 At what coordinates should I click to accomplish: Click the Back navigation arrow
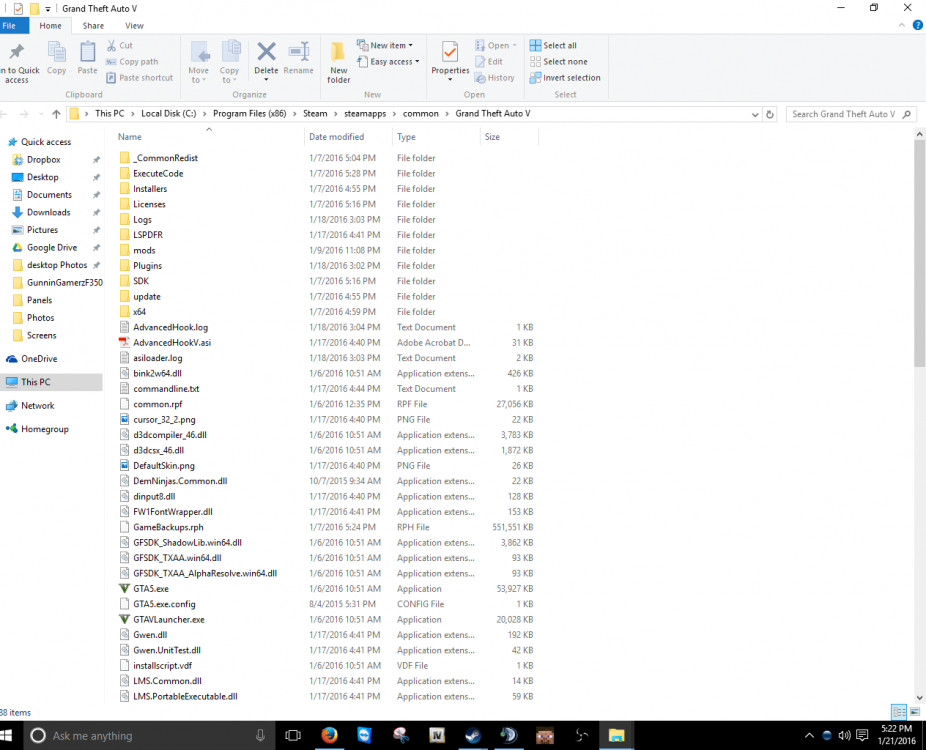click(x=4, y=114)
